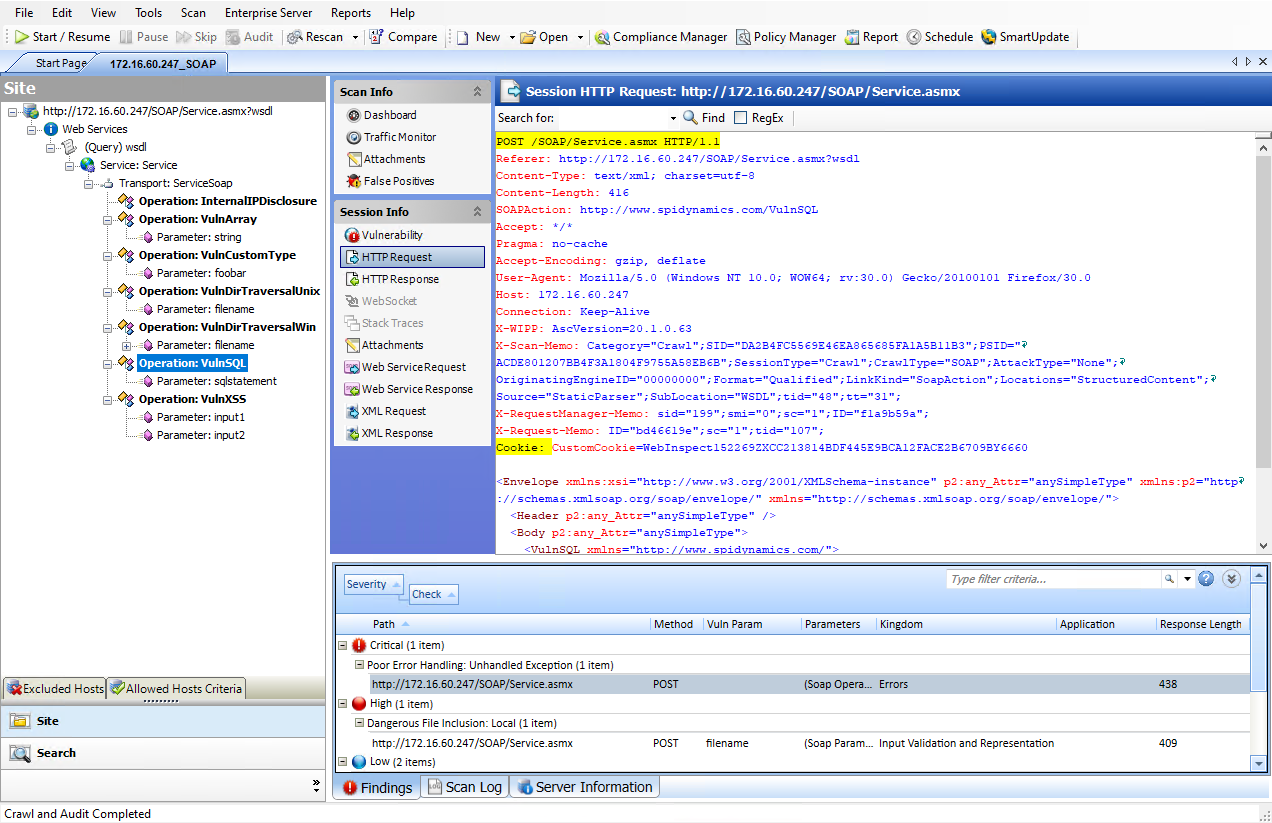Launch SmartUpdate from the toolbar
The height and width of the screenshot is (823, 1272).
coord(1026,37)
